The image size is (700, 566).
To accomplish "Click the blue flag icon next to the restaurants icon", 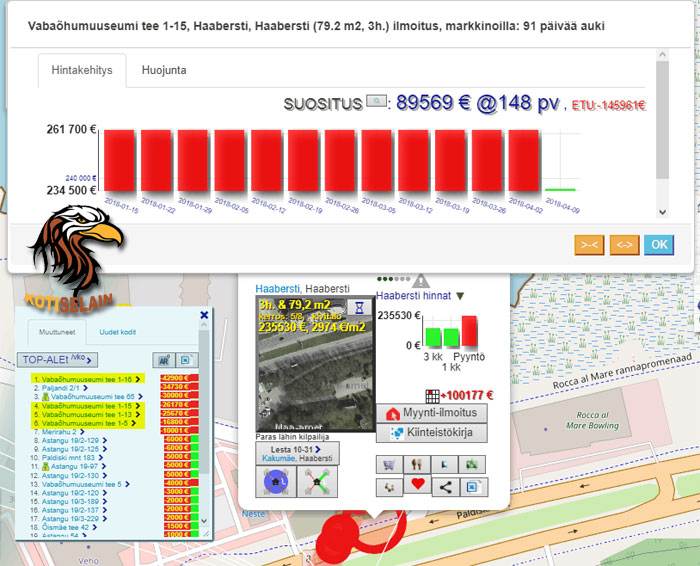I will pyautogui.click(x=445, y=465).
